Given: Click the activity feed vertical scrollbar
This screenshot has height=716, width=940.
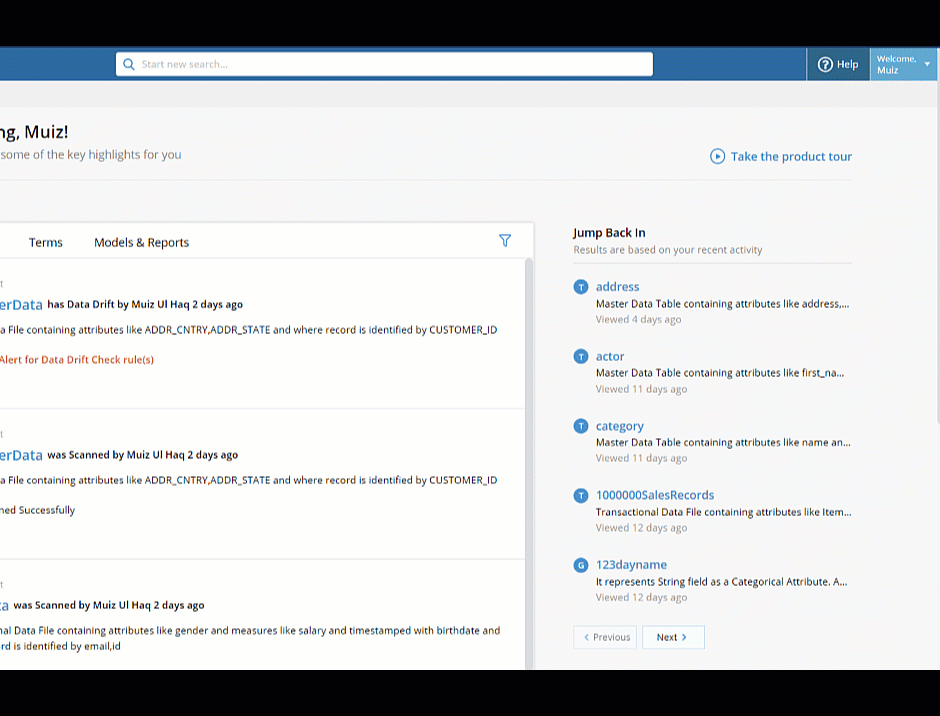Looking at the screenshot, I should (x=529, y=463).
